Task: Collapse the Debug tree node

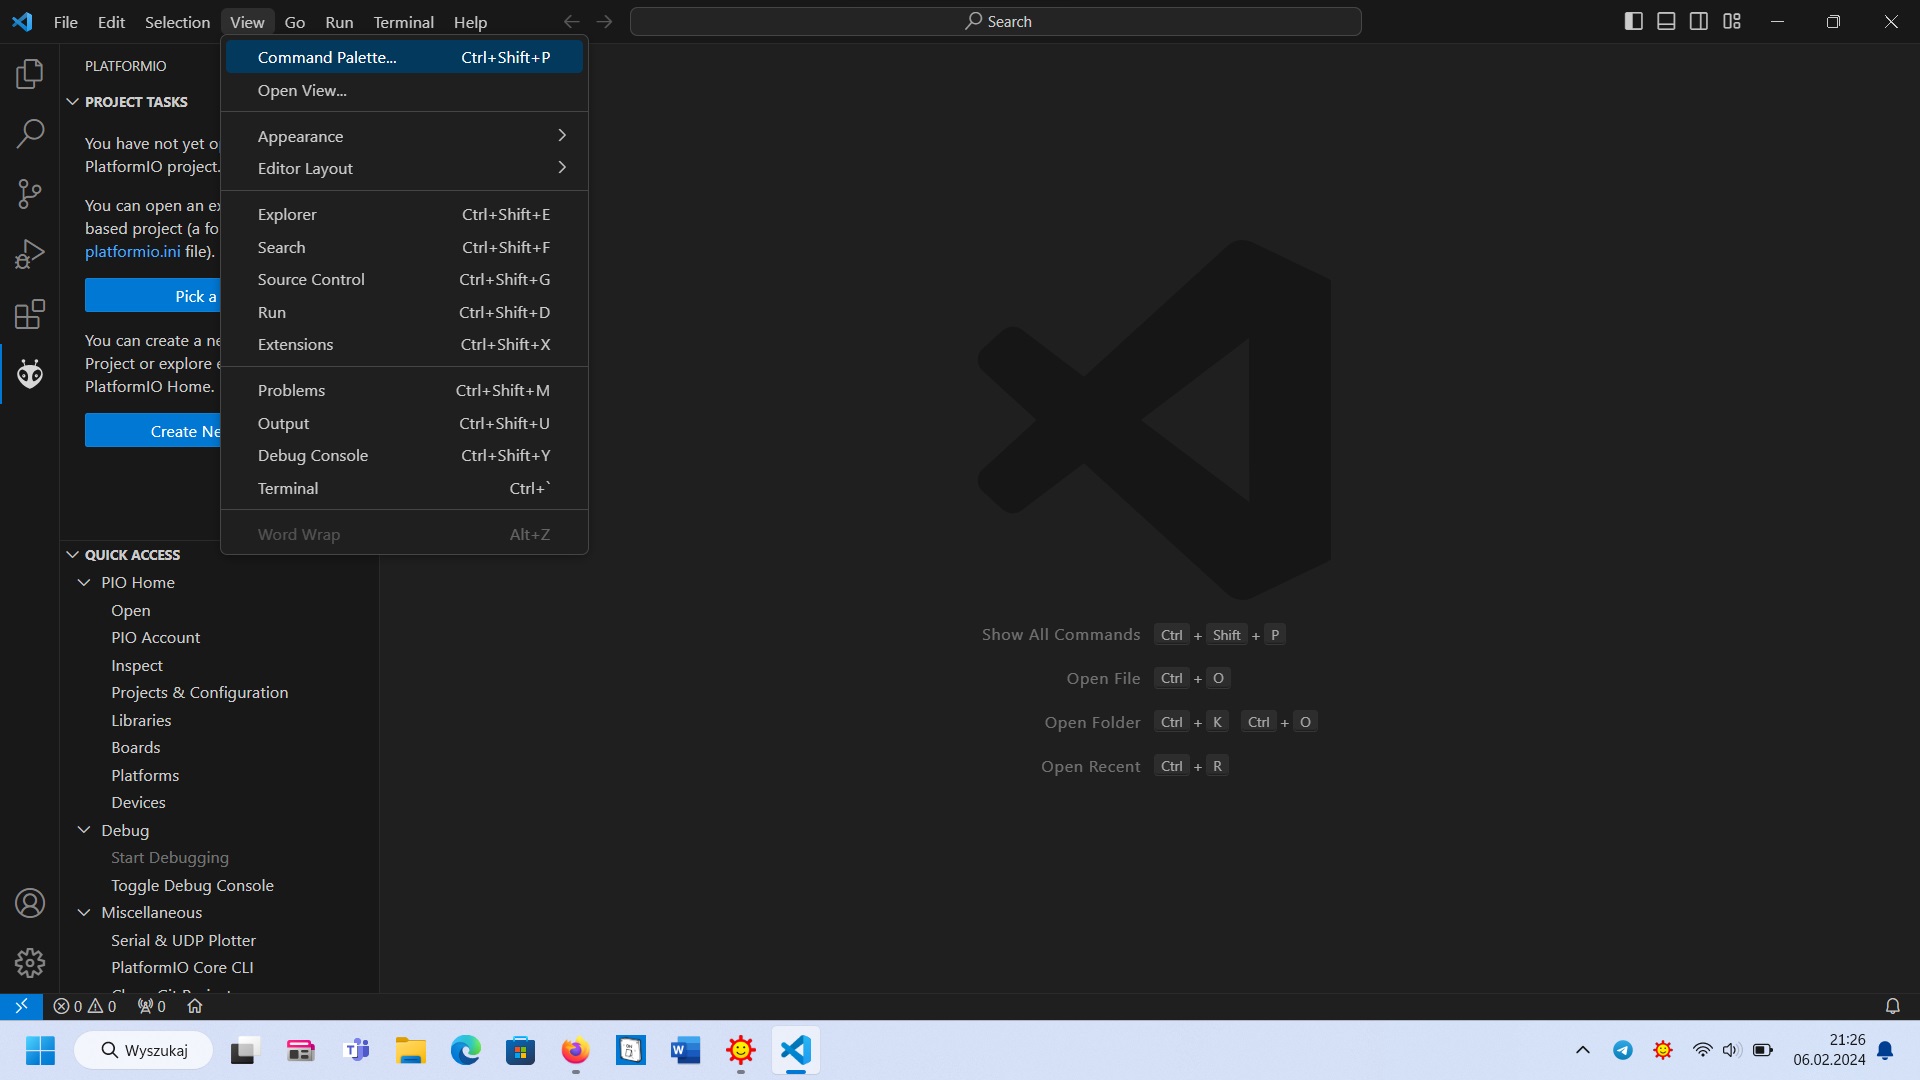Action: pyautogui.click(x=84, y=830)
